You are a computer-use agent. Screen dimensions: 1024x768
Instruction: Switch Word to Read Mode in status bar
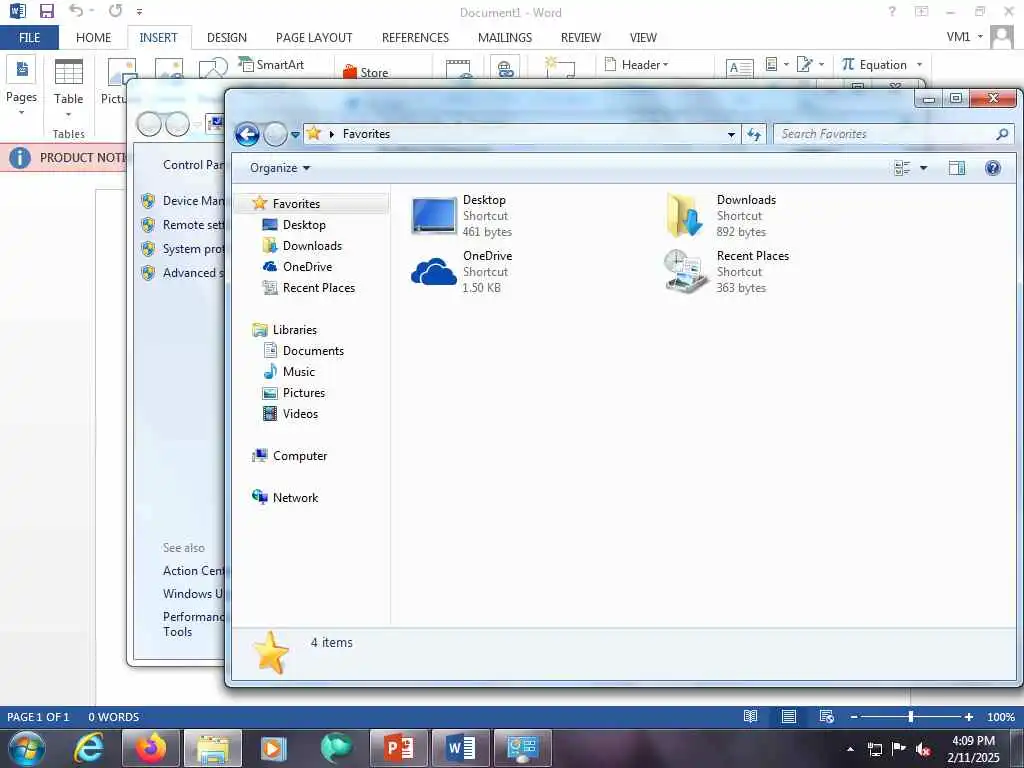[750, 716]
